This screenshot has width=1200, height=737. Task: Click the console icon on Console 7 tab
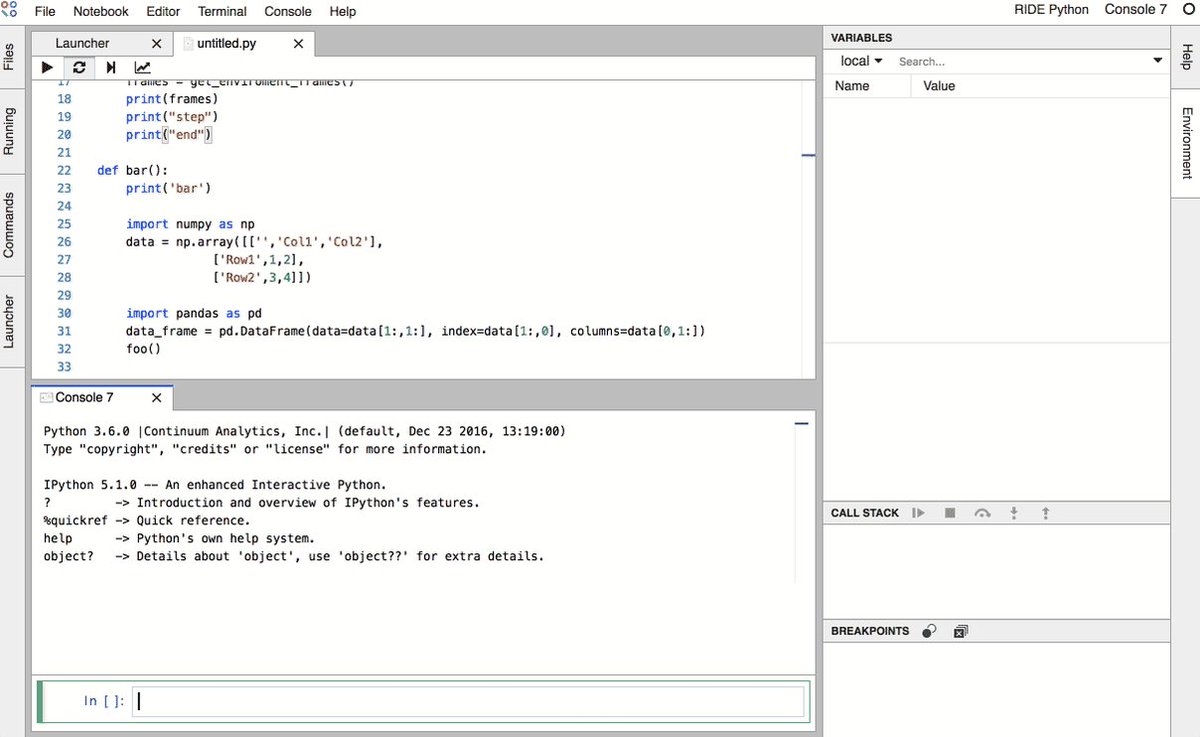tap(46, 397)
